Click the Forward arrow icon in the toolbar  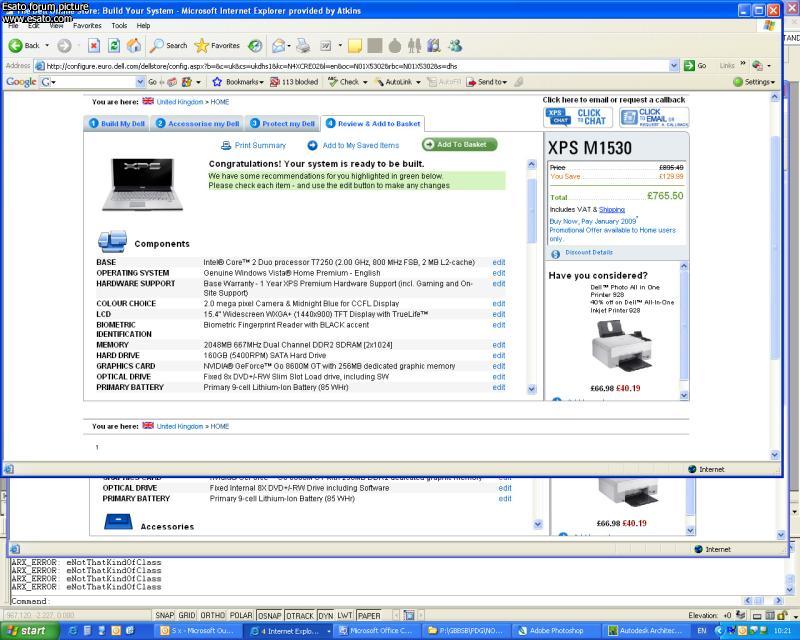coord(64,46)
